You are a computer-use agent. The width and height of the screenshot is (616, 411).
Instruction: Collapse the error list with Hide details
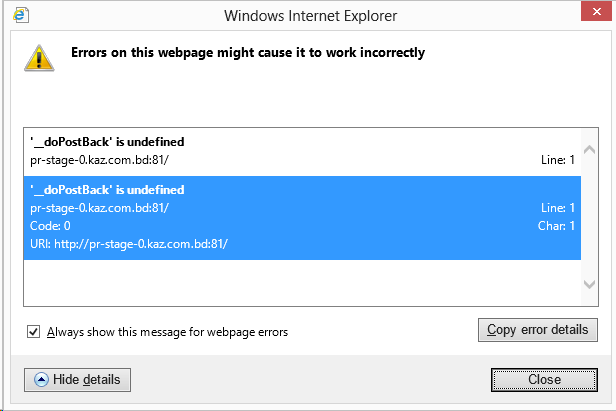(x=77, y=380)
